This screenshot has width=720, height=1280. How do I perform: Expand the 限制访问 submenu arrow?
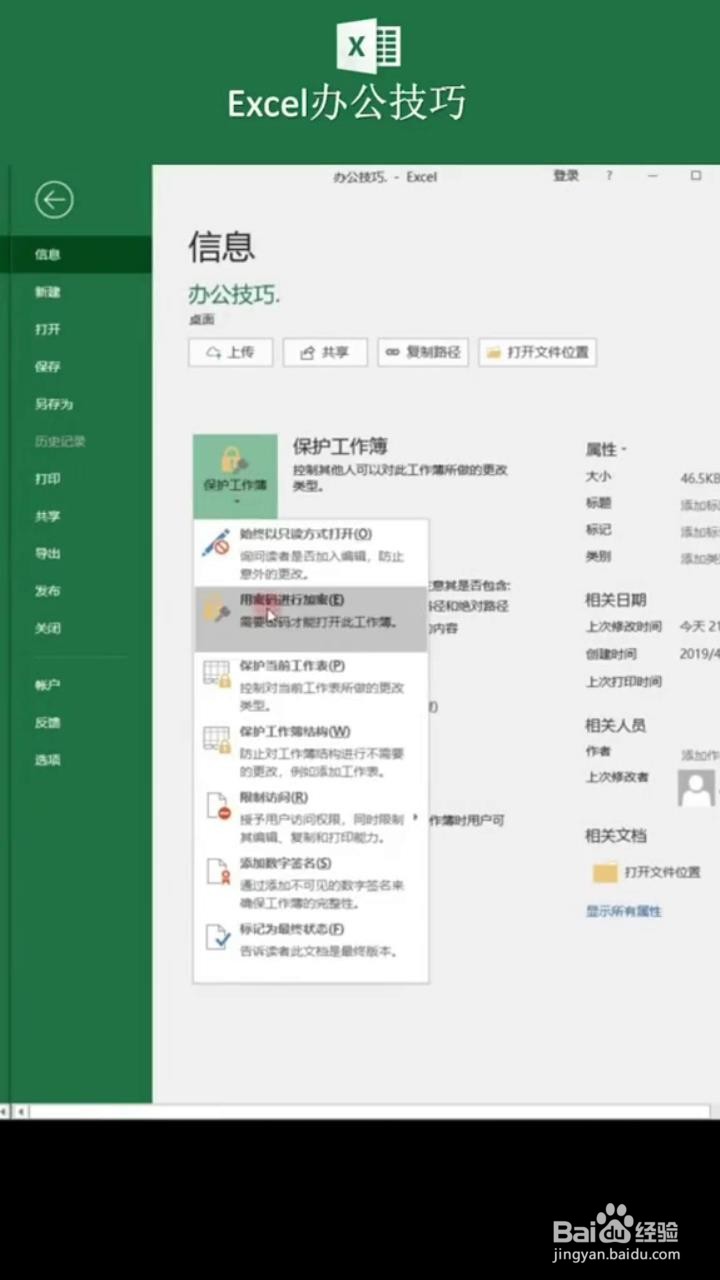tap(415, 817)
